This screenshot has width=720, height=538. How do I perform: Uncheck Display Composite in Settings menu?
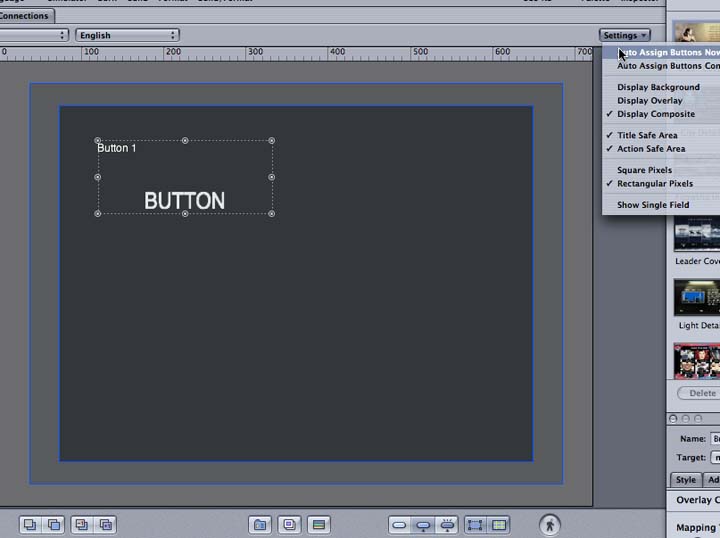655,114
